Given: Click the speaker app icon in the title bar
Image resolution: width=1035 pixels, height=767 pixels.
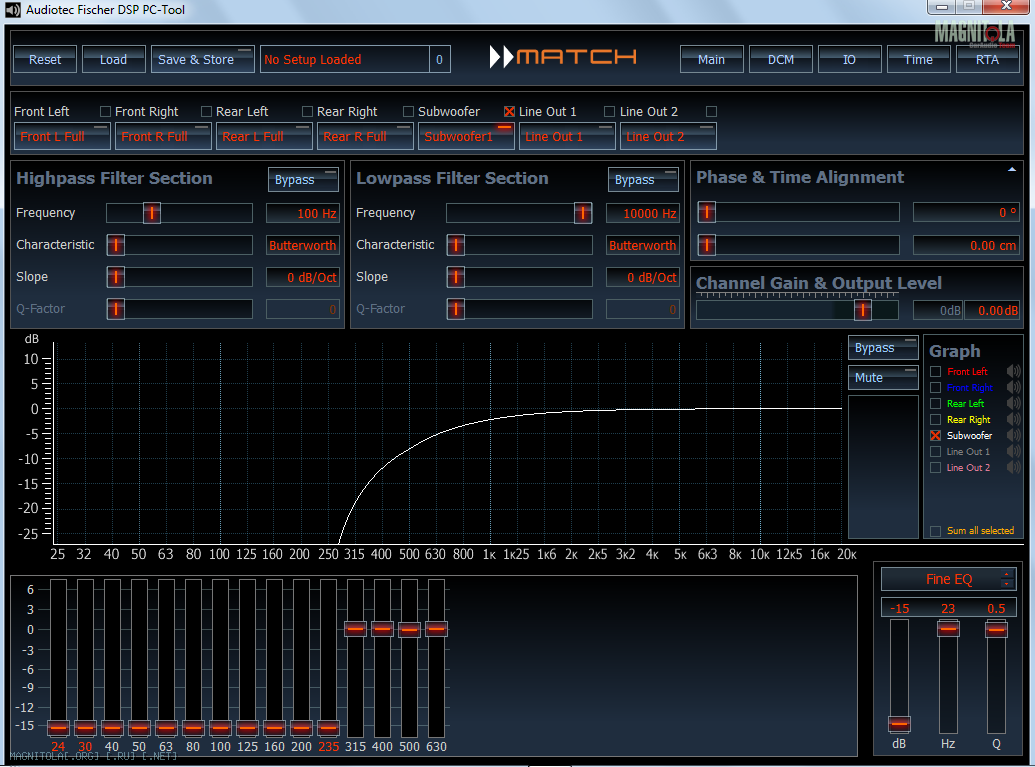Looking at the screenshot, I should [13, 10].
